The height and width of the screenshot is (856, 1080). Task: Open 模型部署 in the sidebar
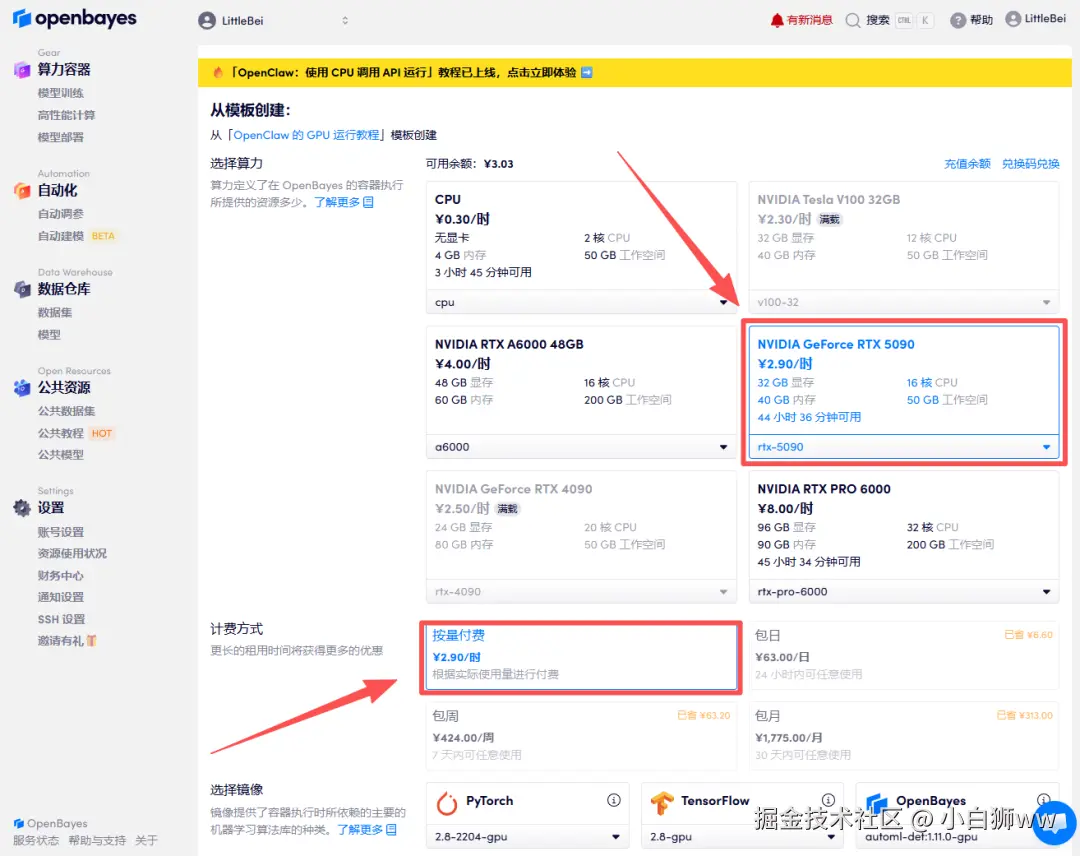point(61,137)
